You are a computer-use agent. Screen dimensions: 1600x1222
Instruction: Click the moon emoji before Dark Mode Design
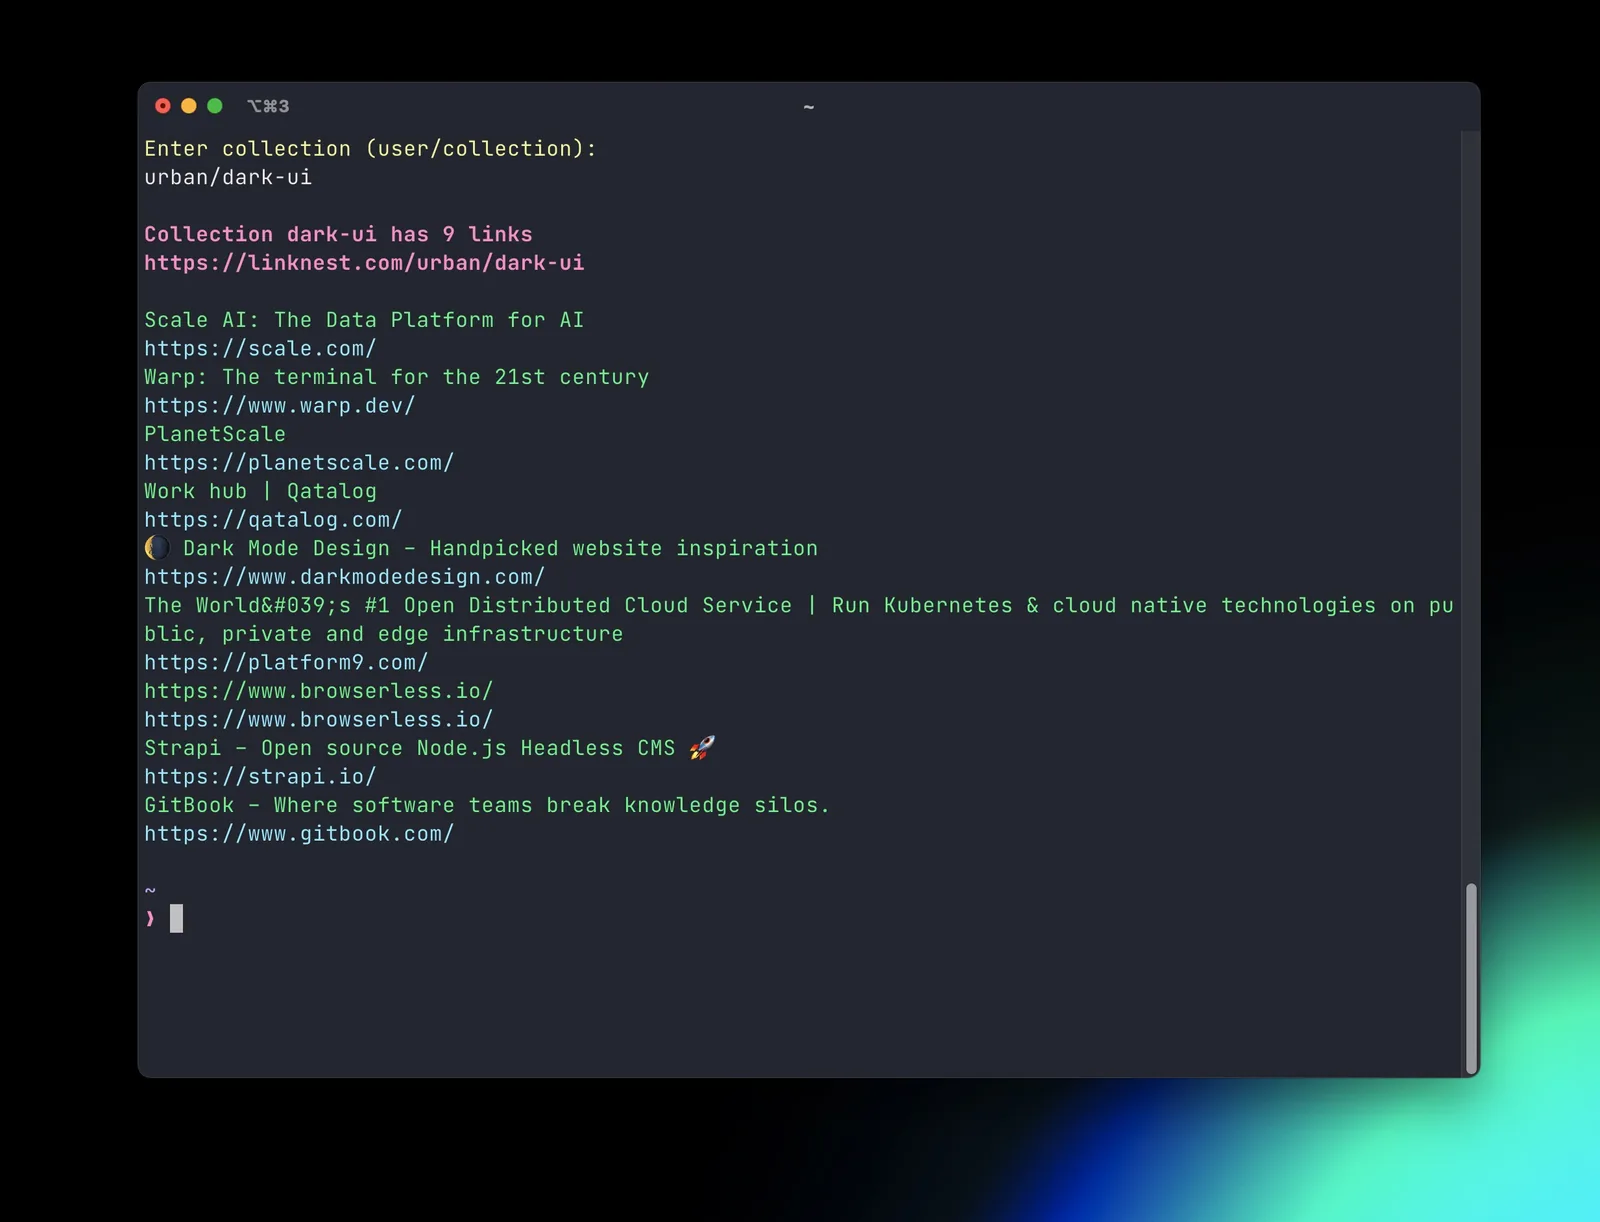pos(157,548)
